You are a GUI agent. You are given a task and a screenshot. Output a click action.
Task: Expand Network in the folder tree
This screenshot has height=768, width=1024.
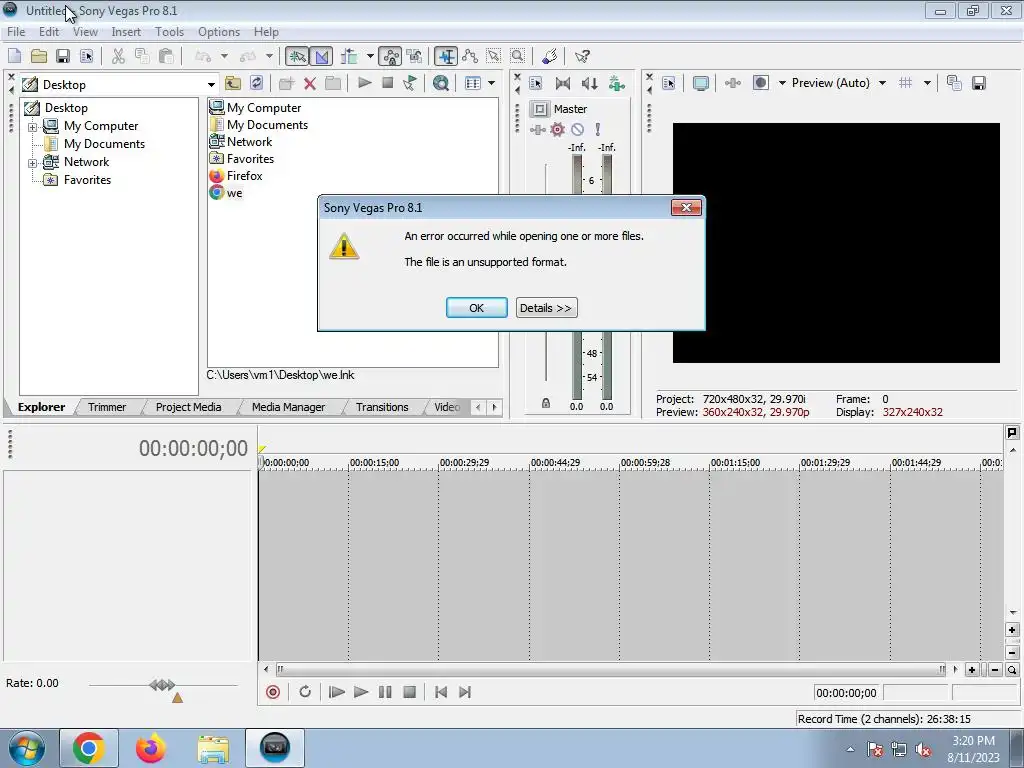pyautogui.click(x=32, y=163)
